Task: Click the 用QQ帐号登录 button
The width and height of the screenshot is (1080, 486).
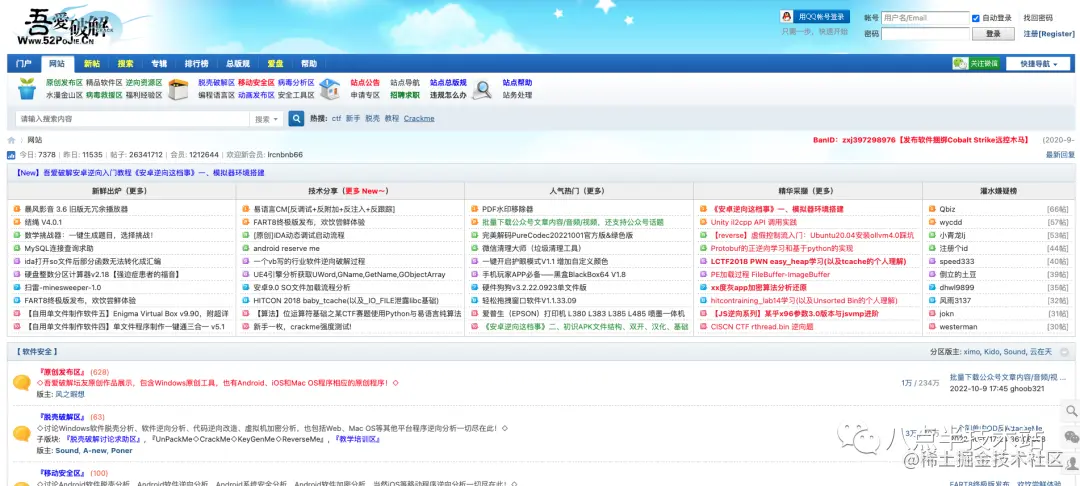Action: (815, 17)
